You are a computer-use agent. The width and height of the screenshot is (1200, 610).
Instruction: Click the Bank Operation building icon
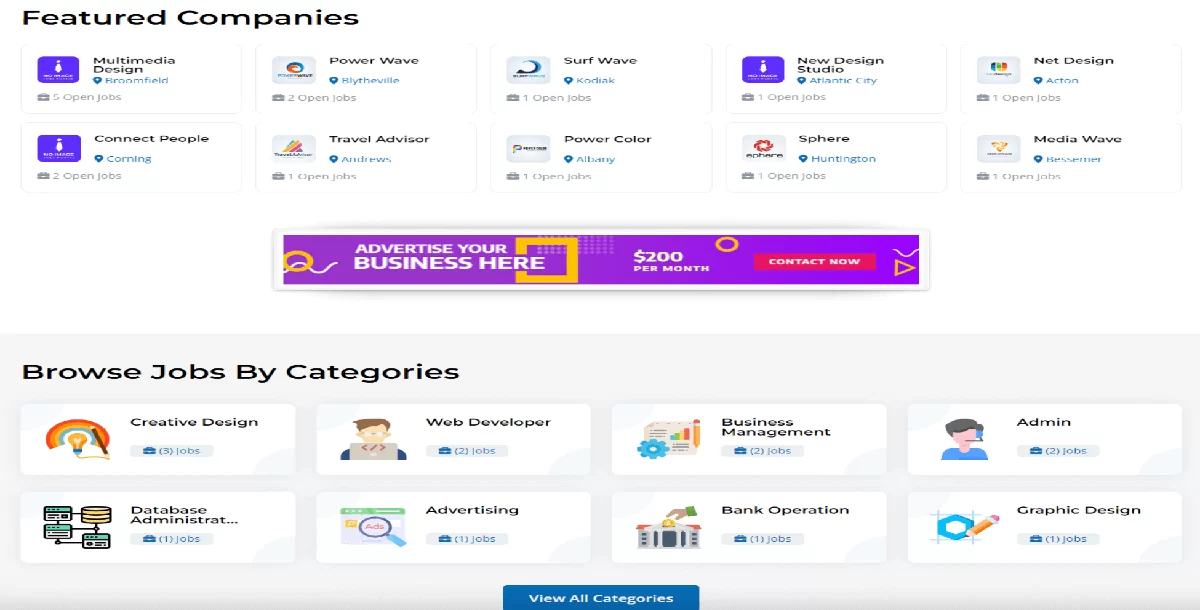pos(669,527)
